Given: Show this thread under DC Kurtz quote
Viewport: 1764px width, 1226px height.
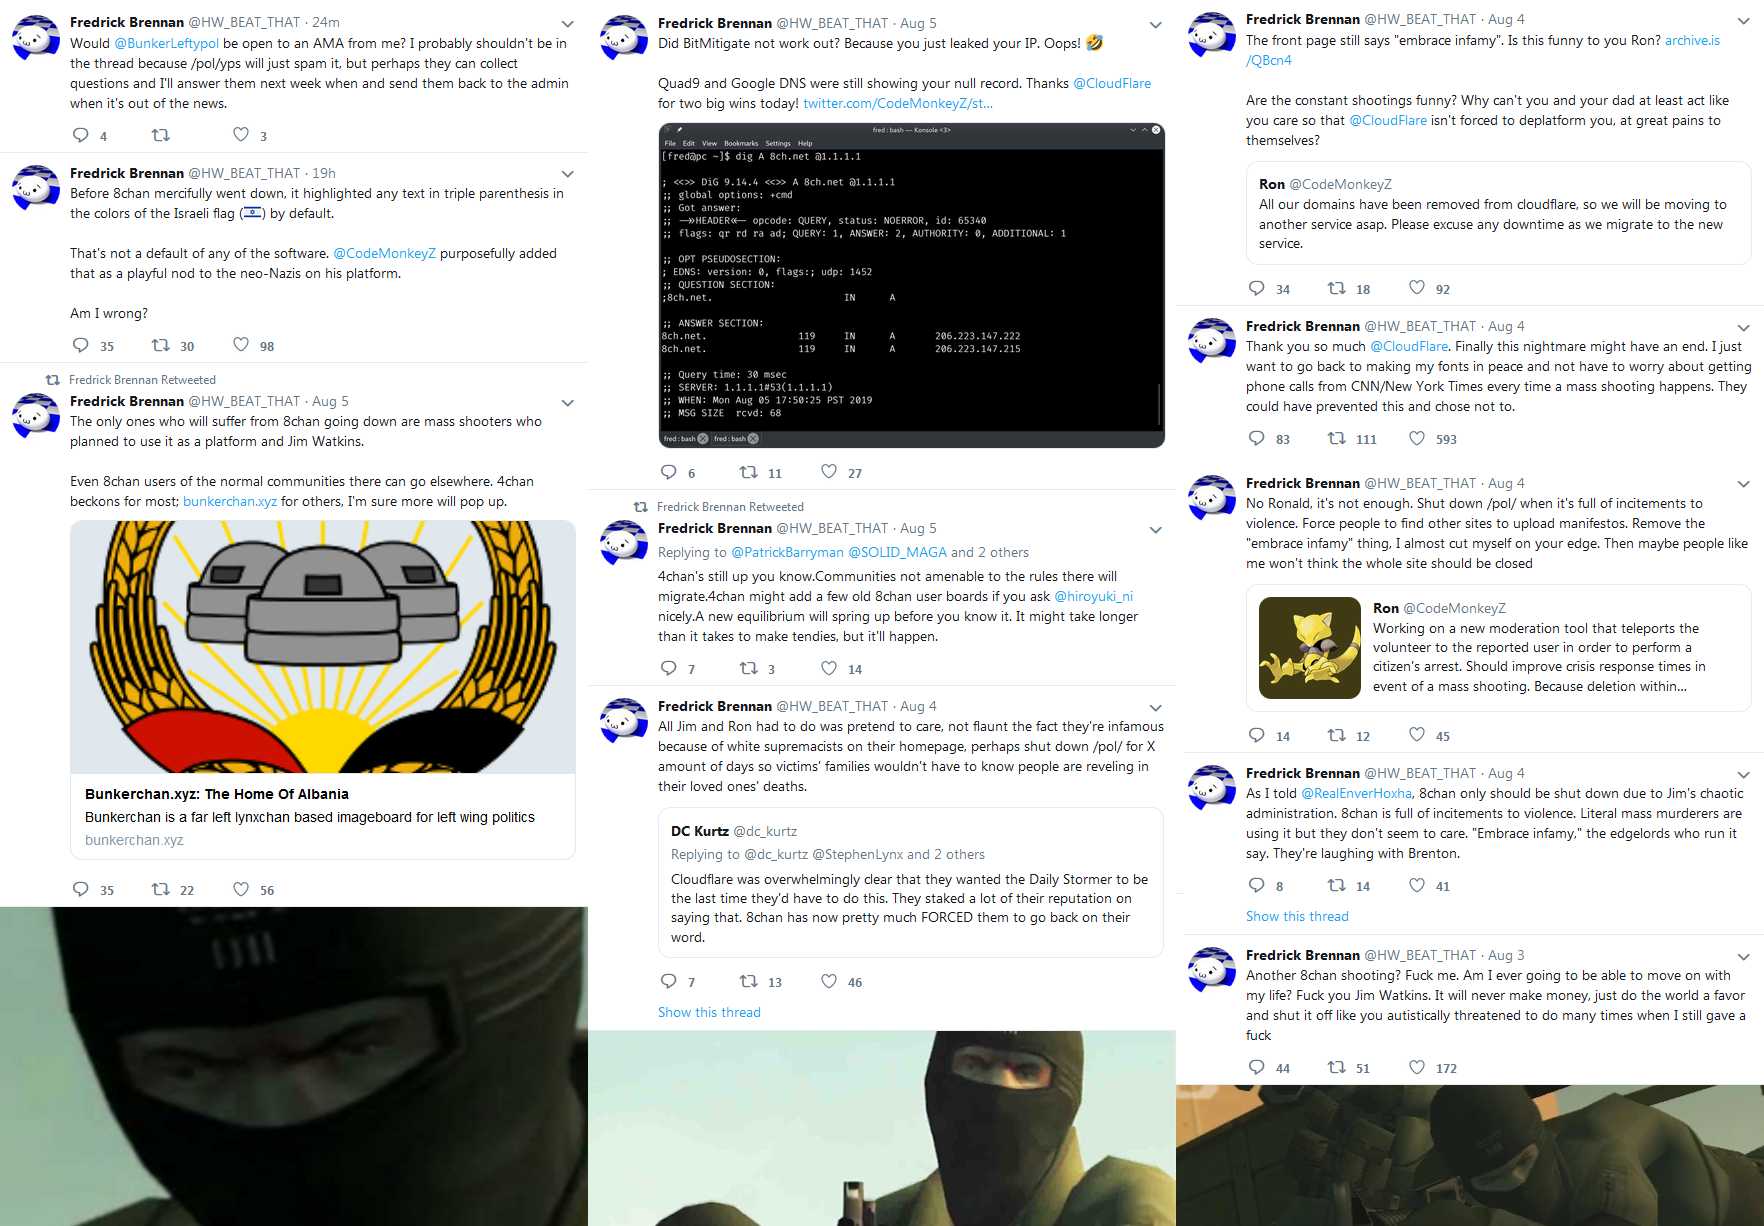Looking at the screenshot, I should [x=709, y=1012].
